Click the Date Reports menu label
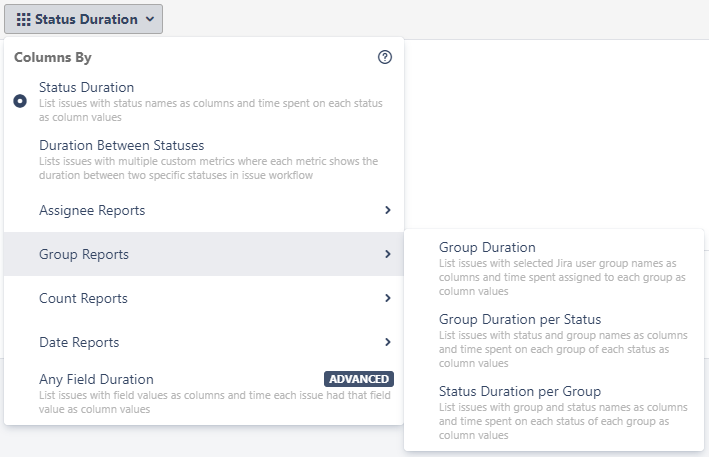Screen dimensions: 709x457 click(79, 343)
